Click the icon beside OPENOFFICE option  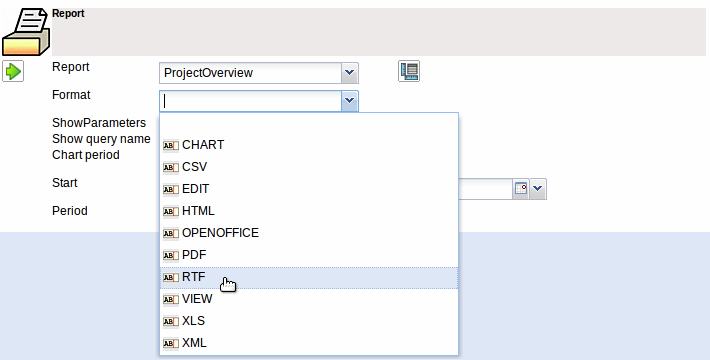[171, 233]
